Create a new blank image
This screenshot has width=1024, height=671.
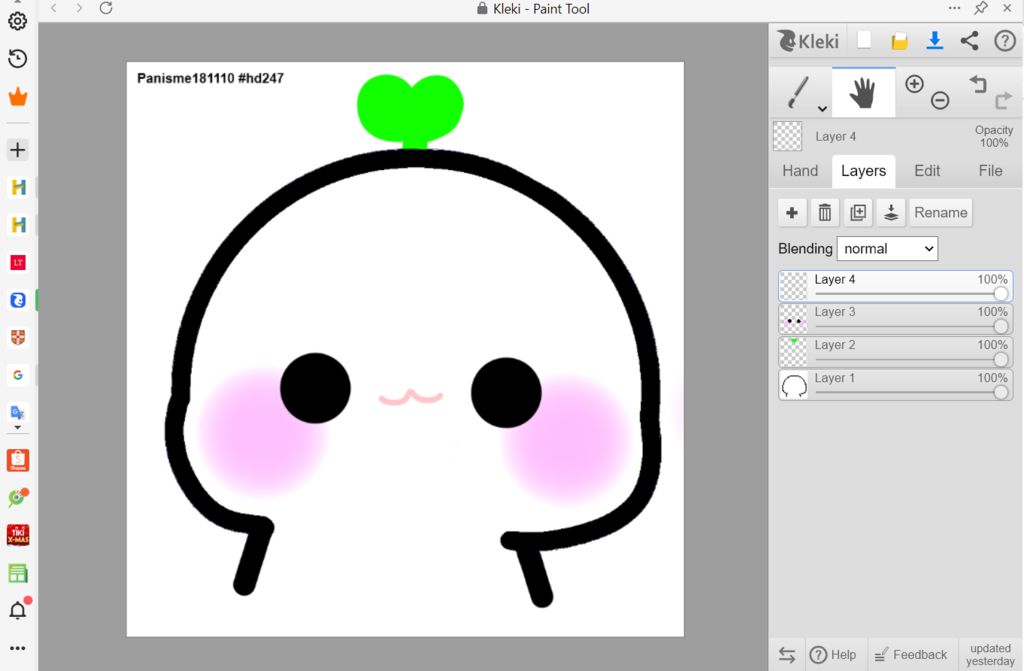[864, 41]
